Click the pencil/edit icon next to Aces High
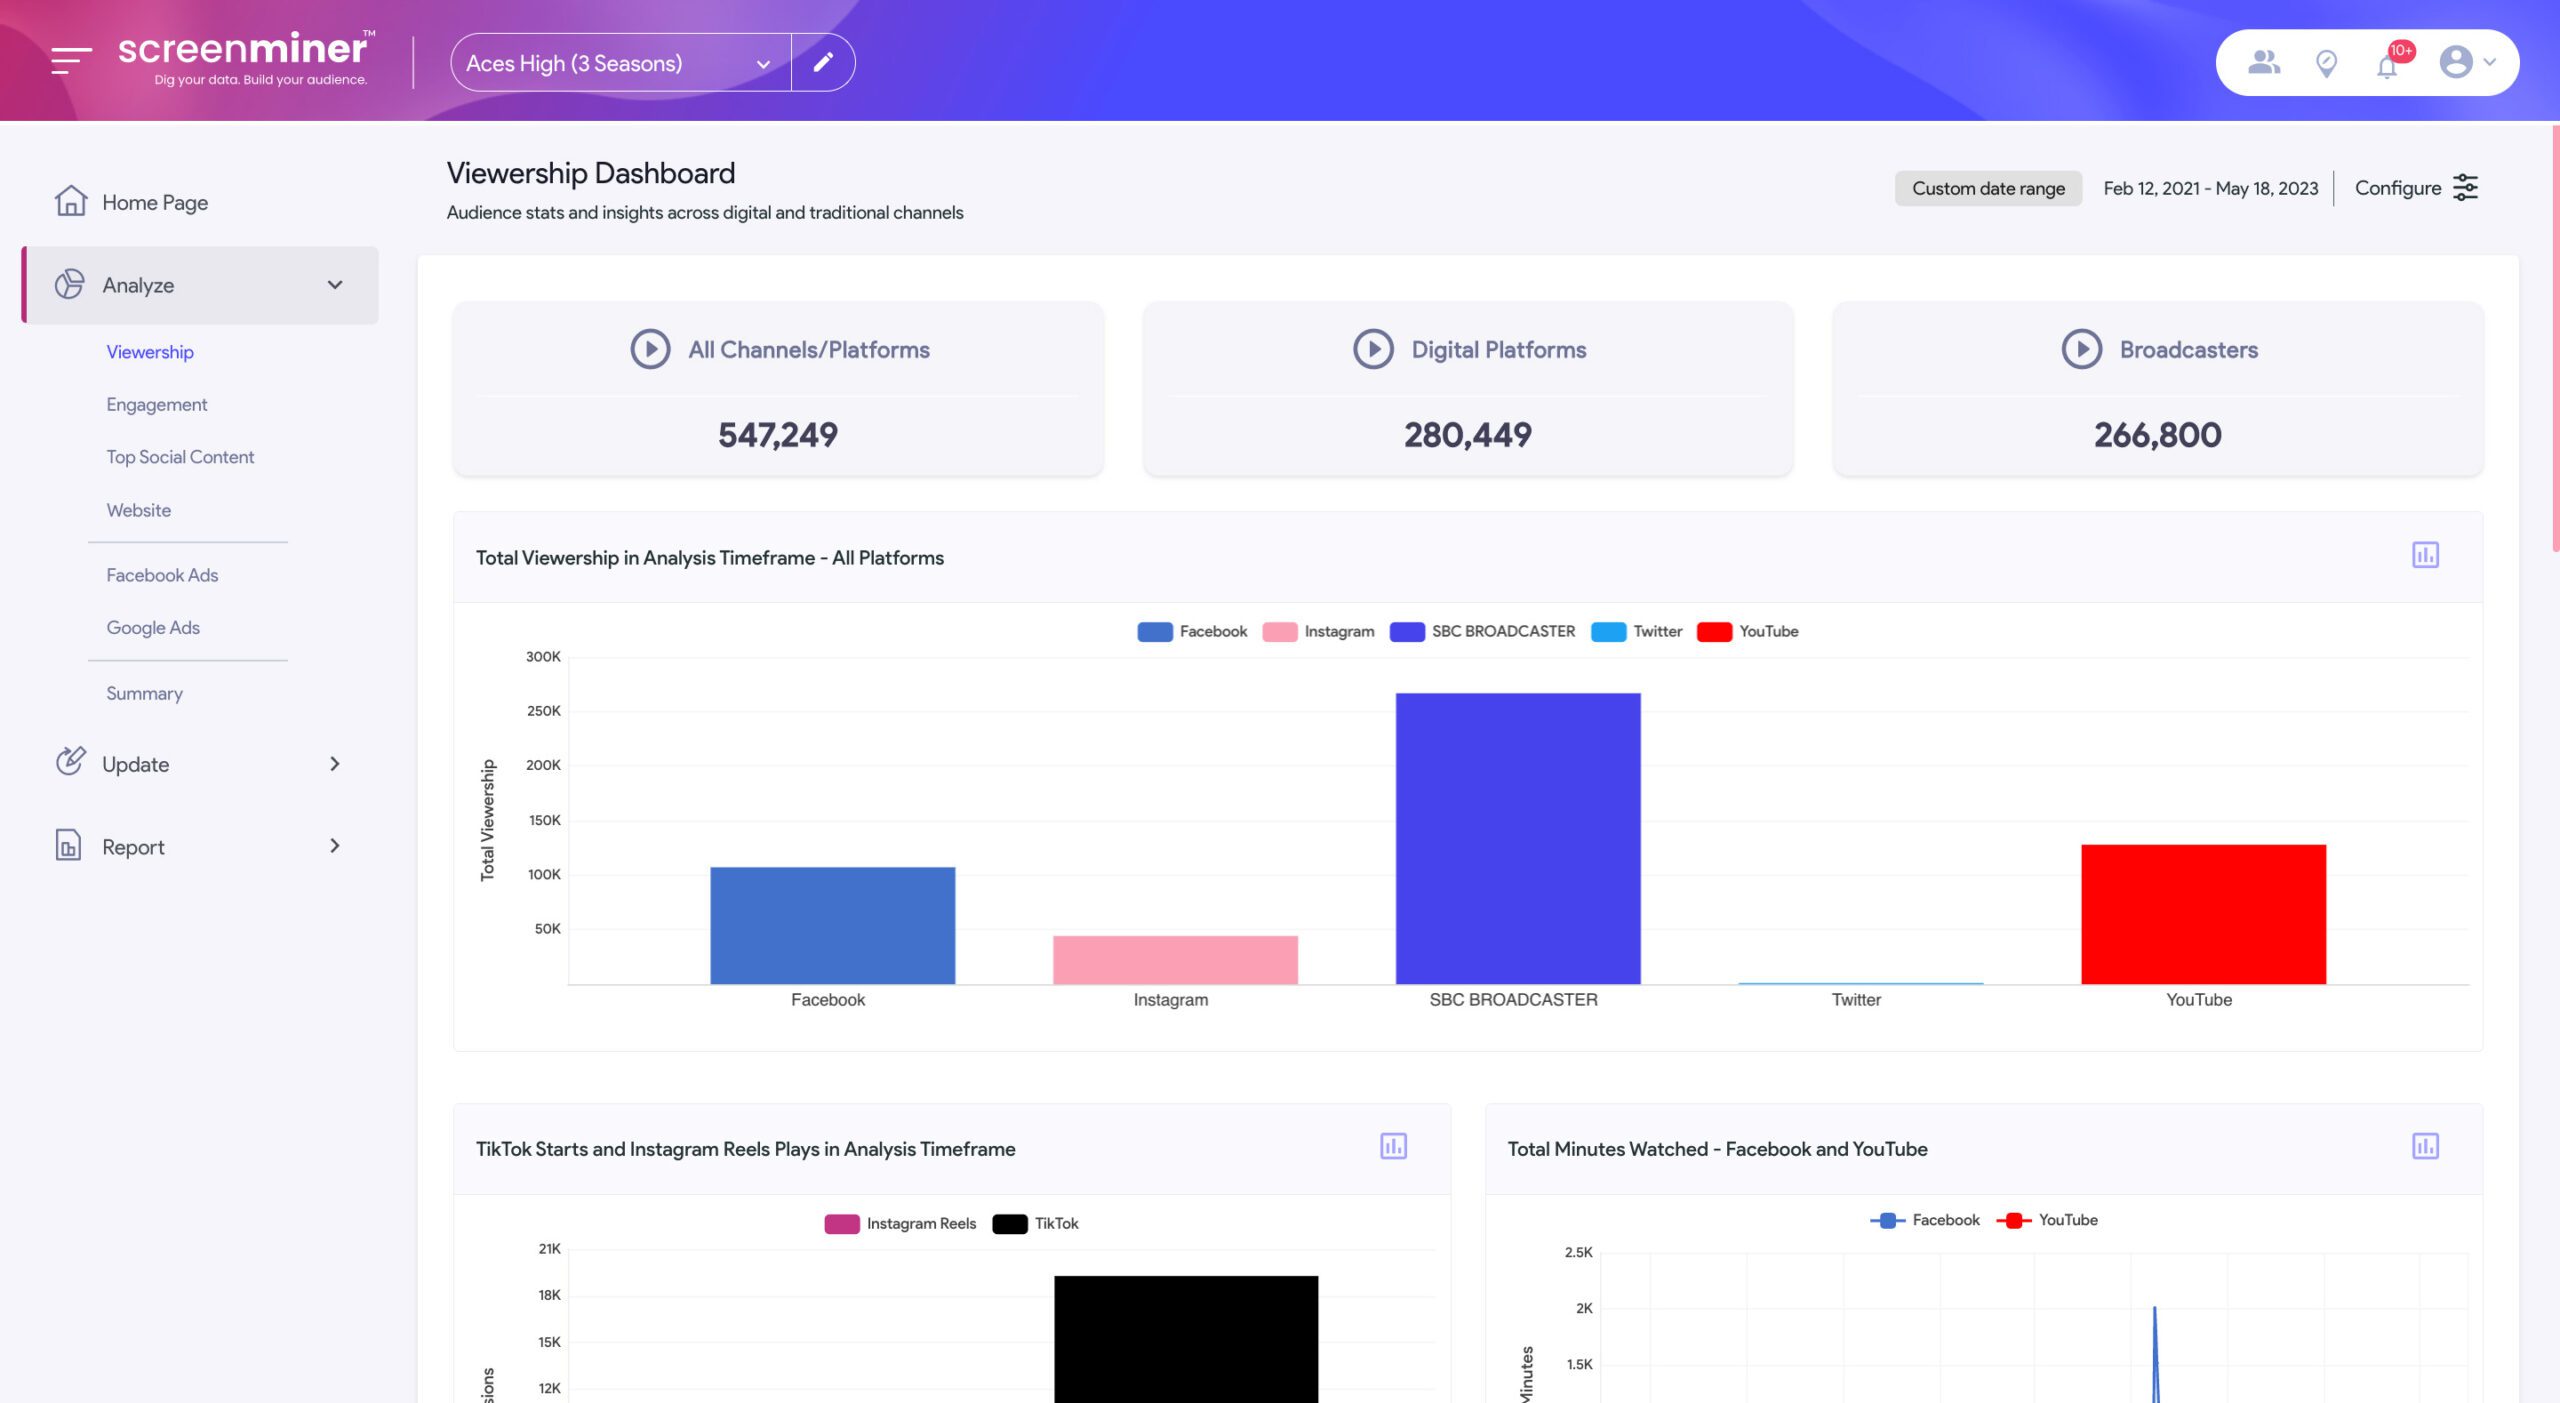 (824, 60)
